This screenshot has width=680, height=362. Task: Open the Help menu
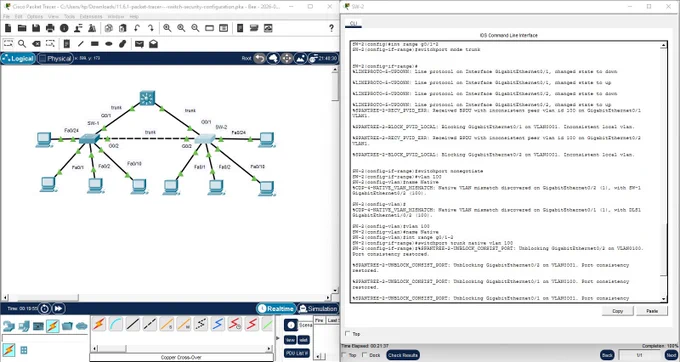point(134,16)
